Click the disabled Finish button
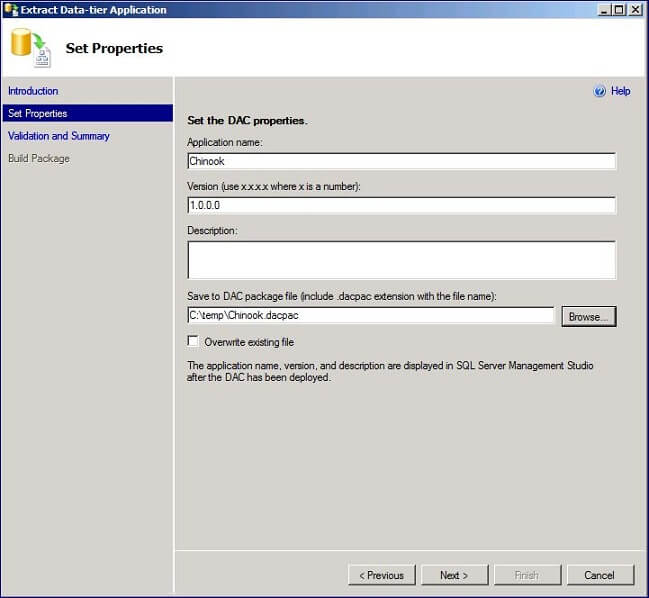The image size is (649, 598). click(x=527, y=575)
